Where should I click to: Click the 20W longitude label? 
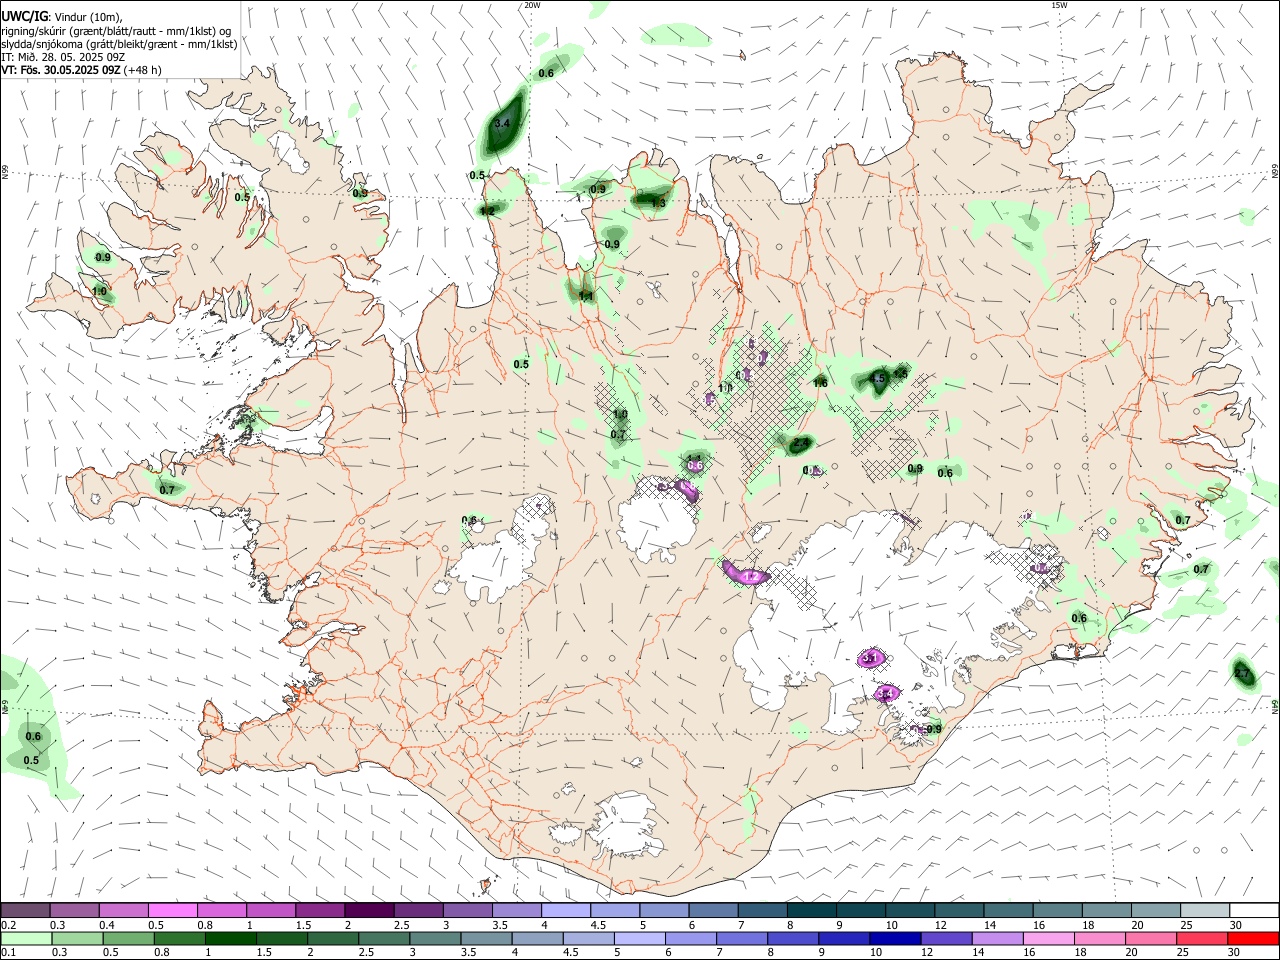point(532,5)
